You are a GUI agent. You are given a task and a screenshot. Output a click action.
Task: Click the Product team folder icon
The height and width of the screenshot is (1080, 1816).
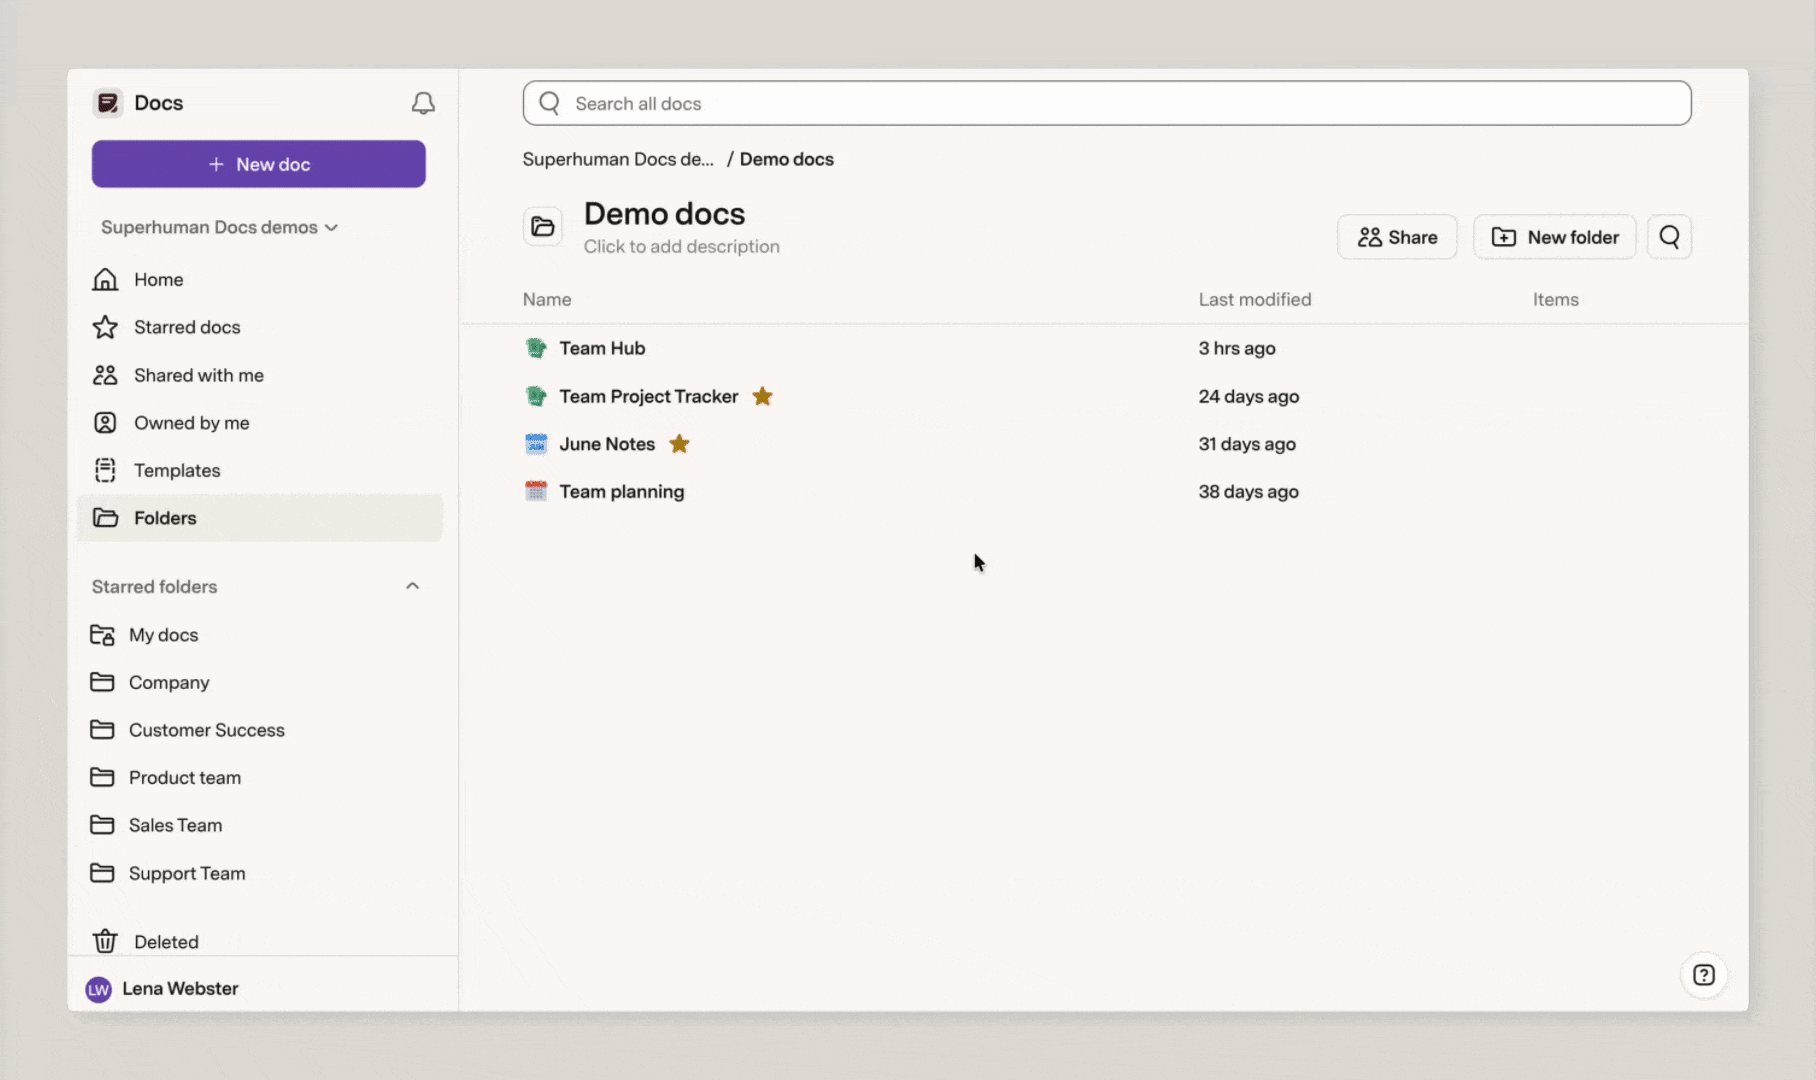coord(102,777)
